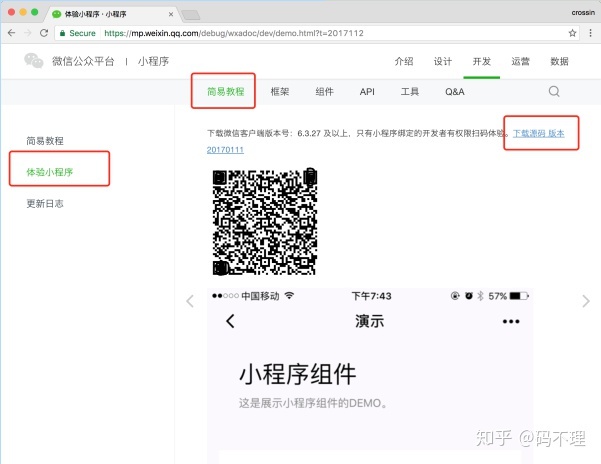Click the search magnifier icon

[554, 92]
